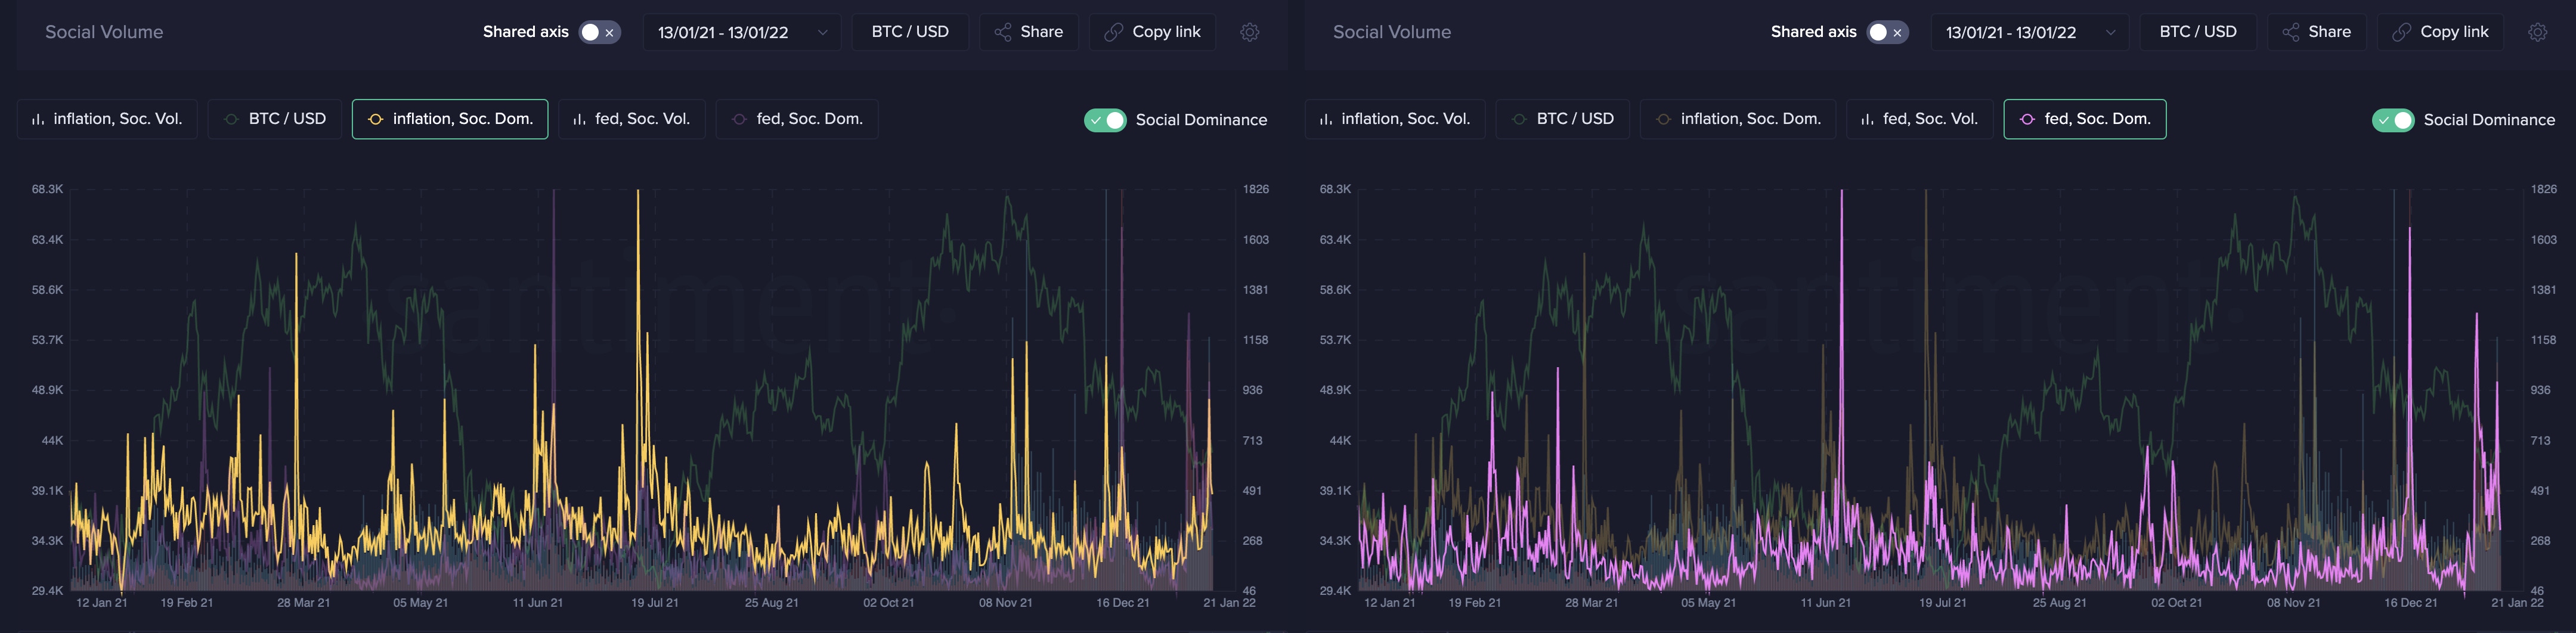This screenshot has height=633, width=2576.
Task: Turn off Social Dominance switch on right chart
Action: click(x=2393, y=120)
